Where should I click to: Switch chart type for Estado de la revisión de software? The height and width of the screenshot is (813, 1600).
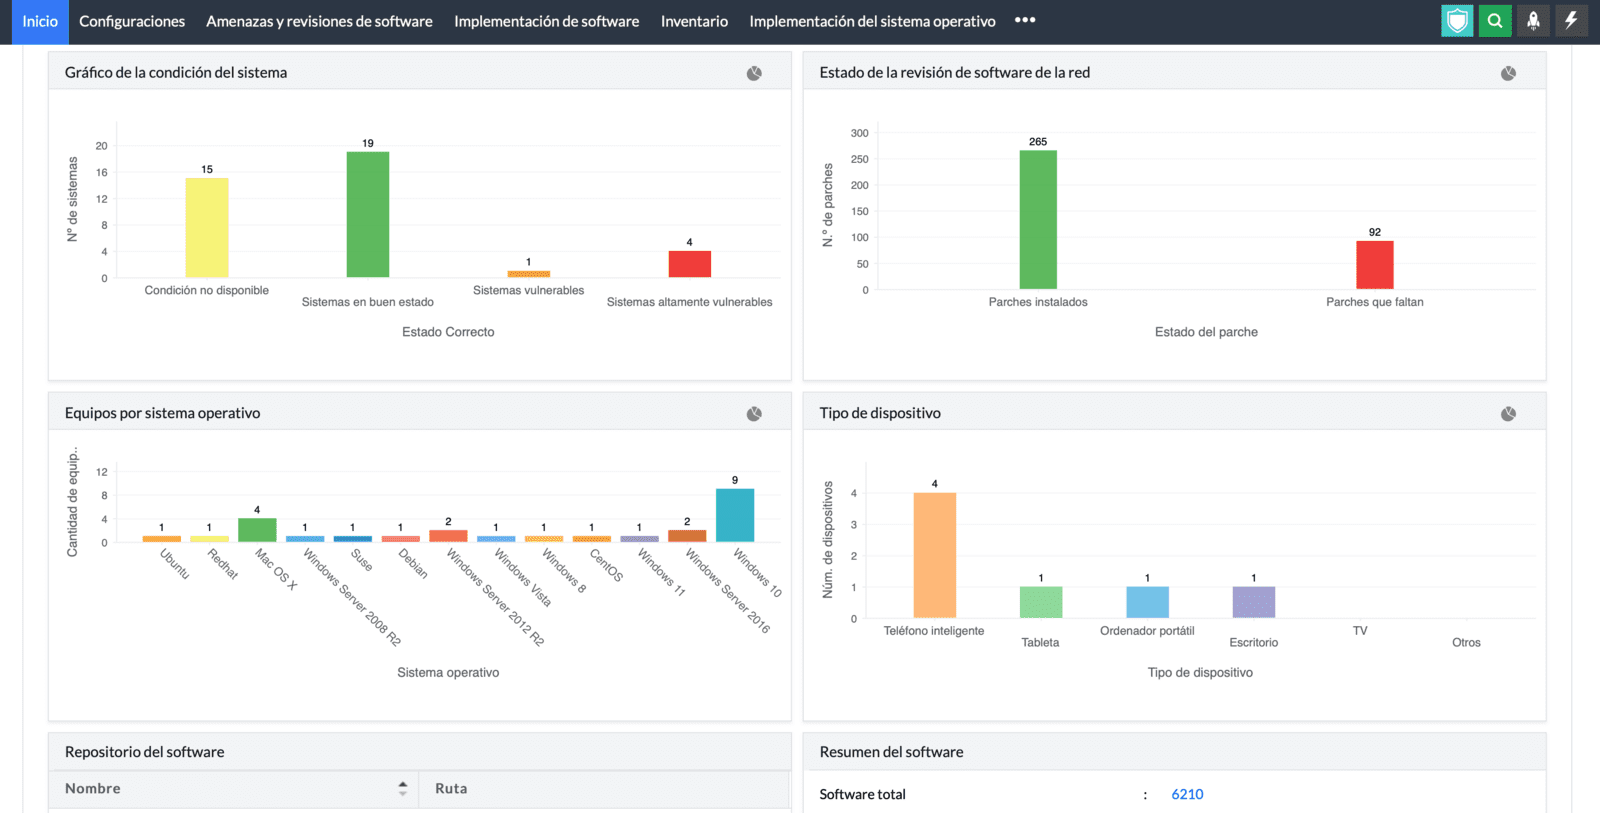(x=1508, y=73)
